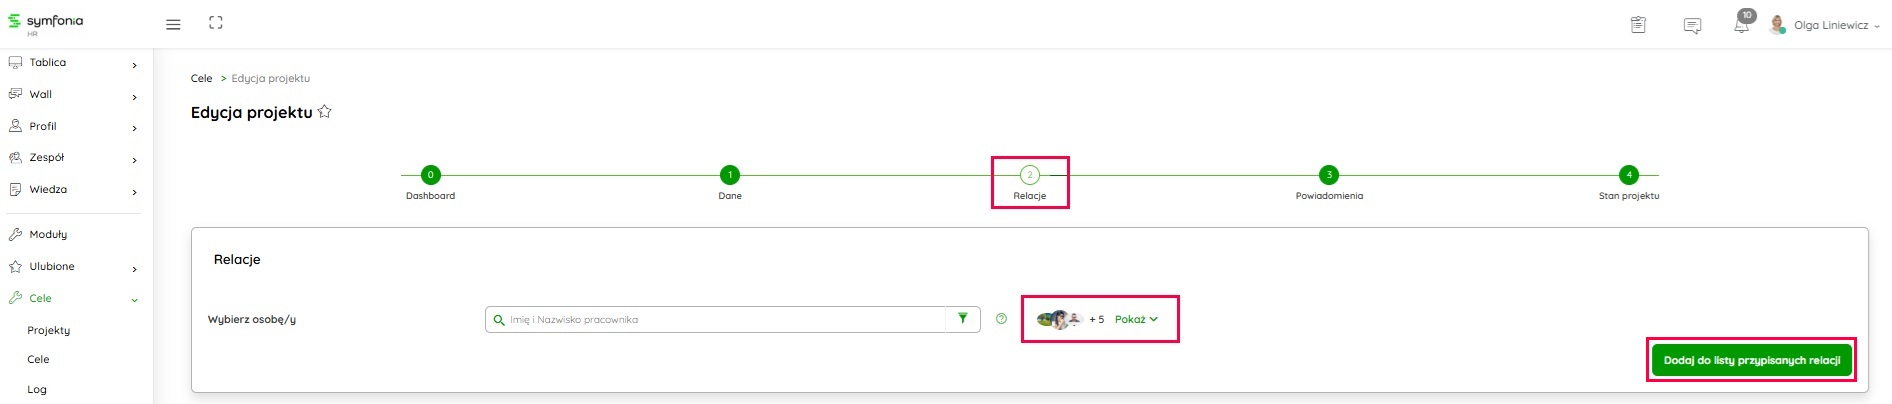The image size is (1892, 404).
Task: Follow the Cele breadcrumb link
Action: 201,78
